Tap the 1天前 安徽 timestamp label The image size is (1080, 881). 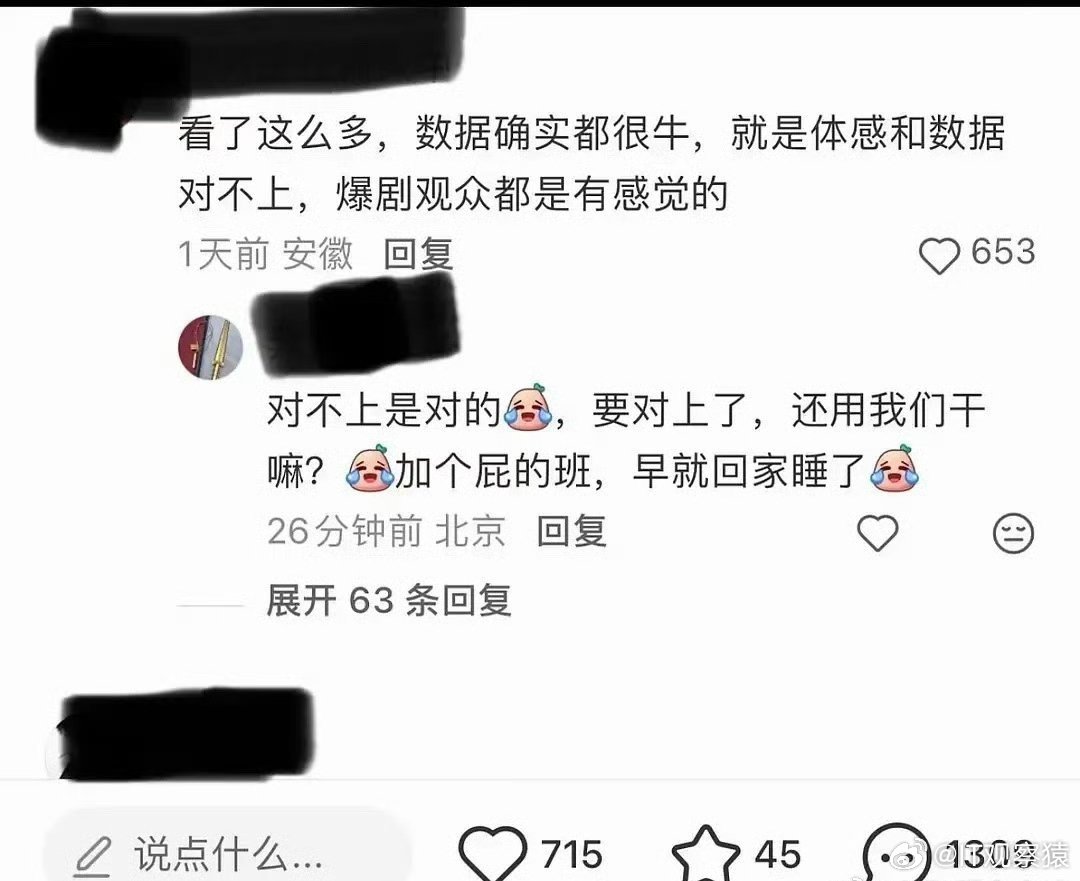tap(265, 254)
